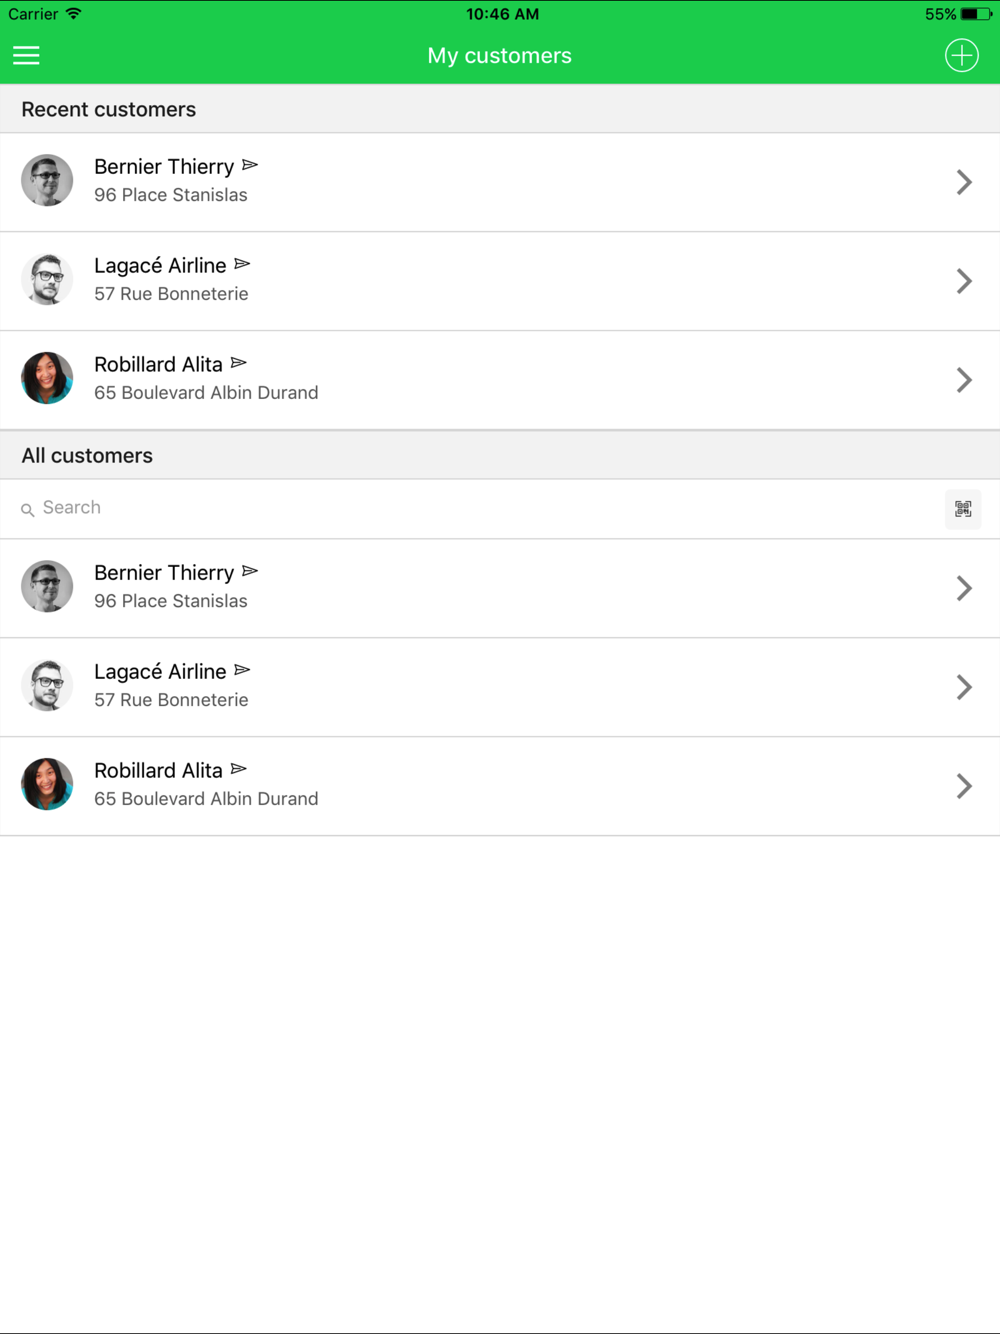Select Lagacé Airline name in All customers
Viewport: 1000px width, 1334px height.
(160, 672)
